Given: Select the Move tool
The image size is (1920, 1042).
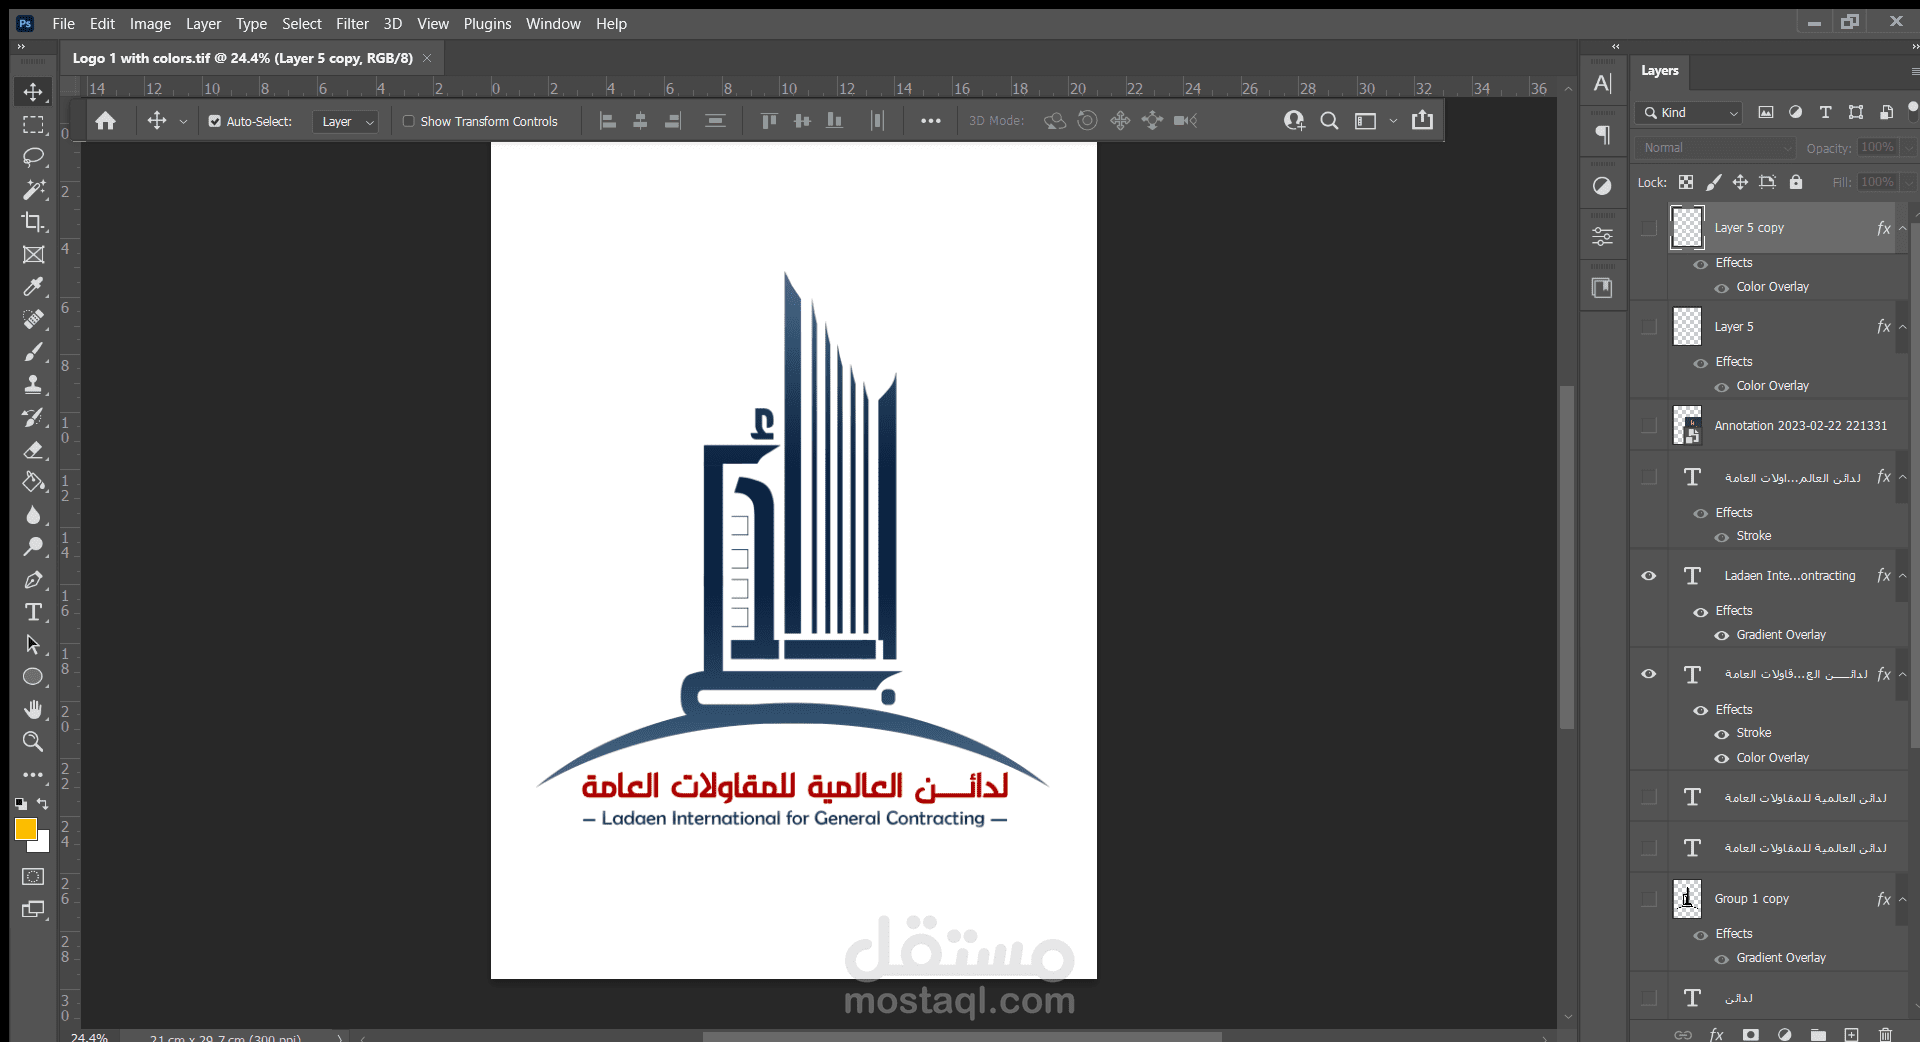Looking at the screenshot, I should pyautogui.click(x=33, y=92).
